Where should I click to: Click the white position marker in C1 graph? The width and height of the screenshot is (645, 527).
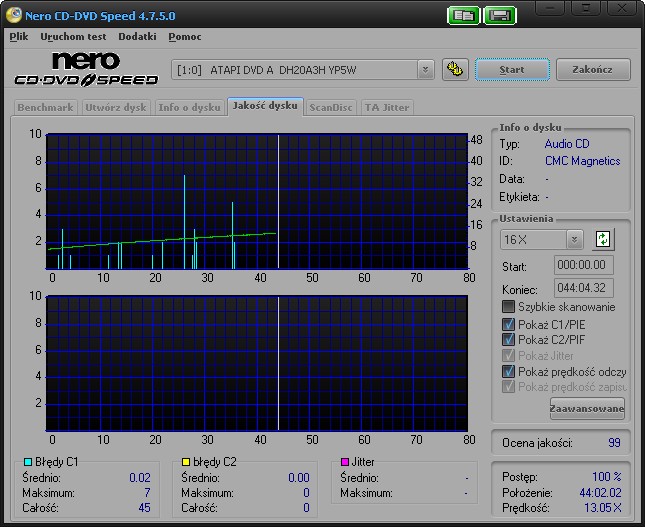point(278,202)
